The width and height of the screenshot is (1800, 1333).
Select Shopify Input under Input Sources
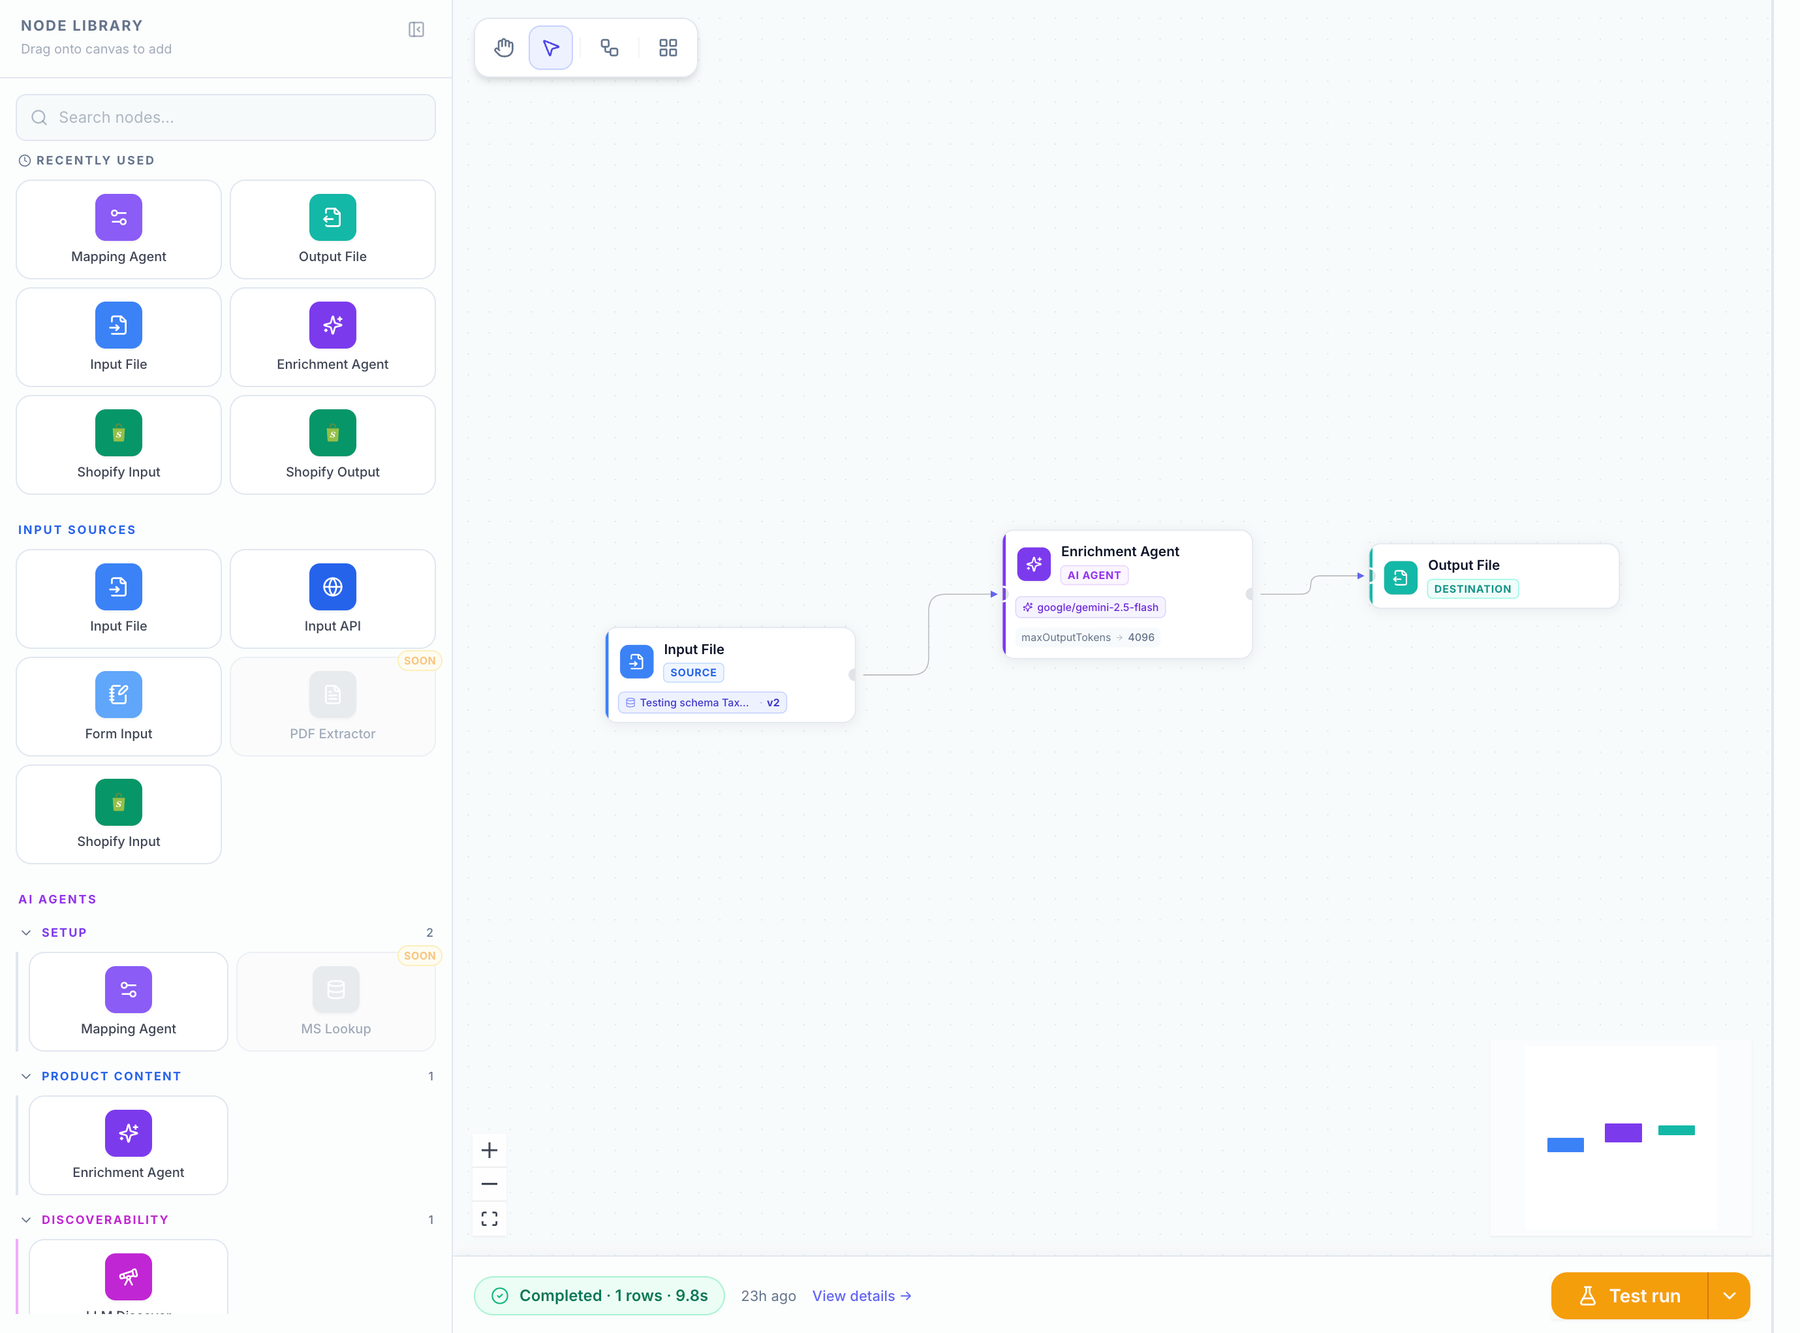pos(119,815)
